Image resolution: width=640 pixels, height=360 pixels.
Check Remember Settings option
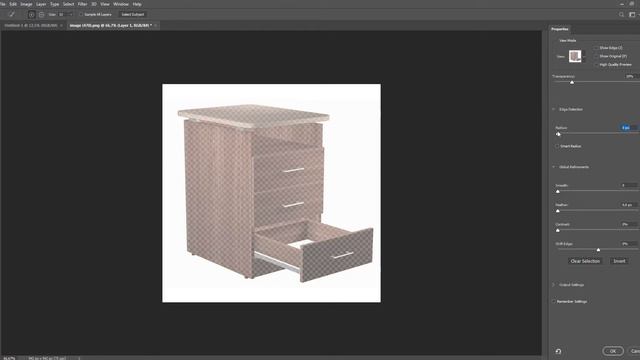click(554, 302)
